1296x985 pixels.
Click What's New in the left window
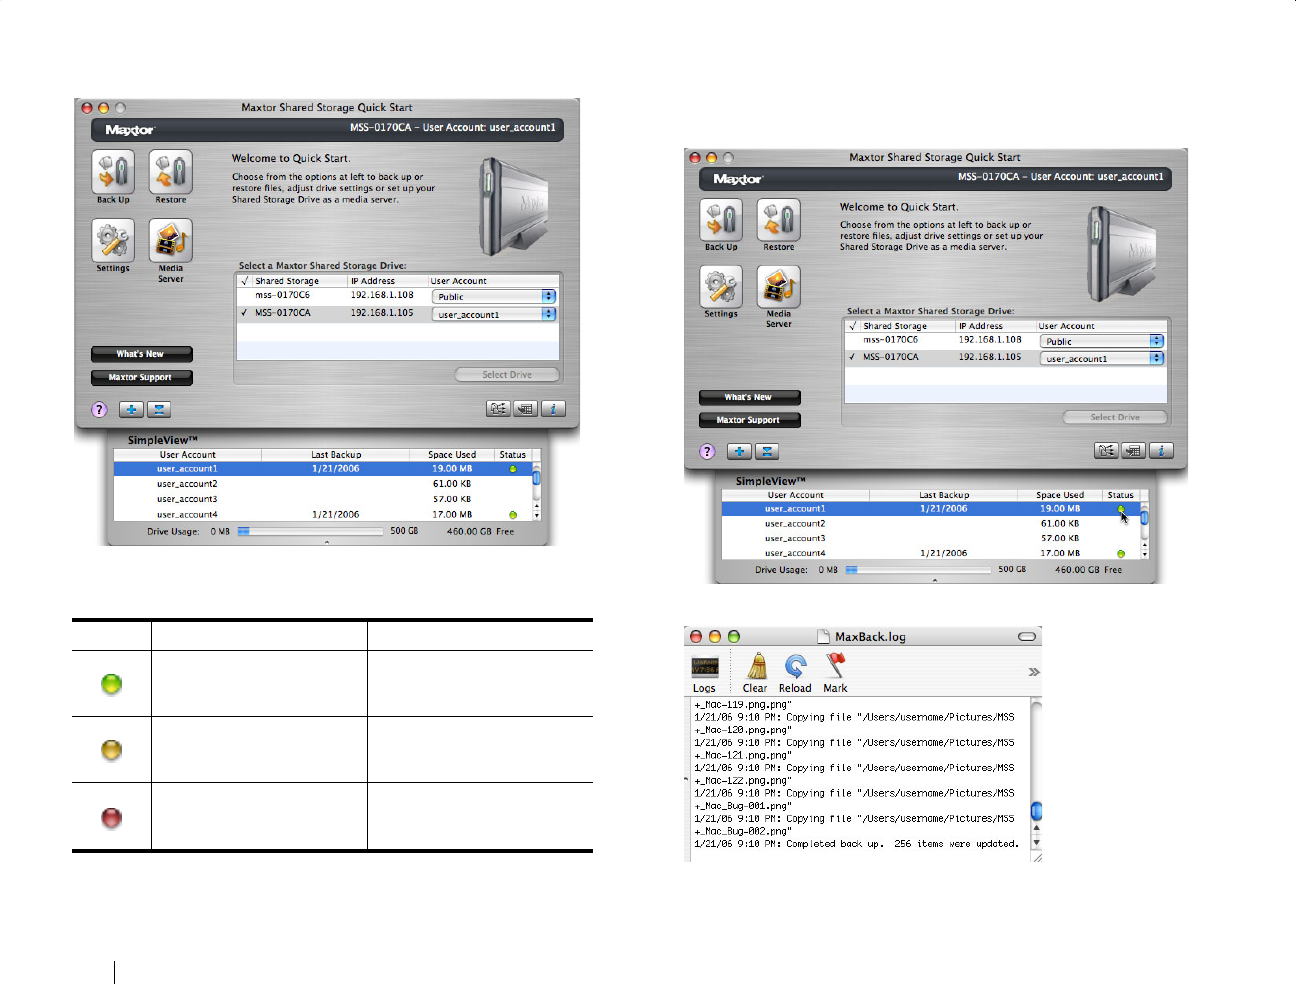[x=141, y=354]
